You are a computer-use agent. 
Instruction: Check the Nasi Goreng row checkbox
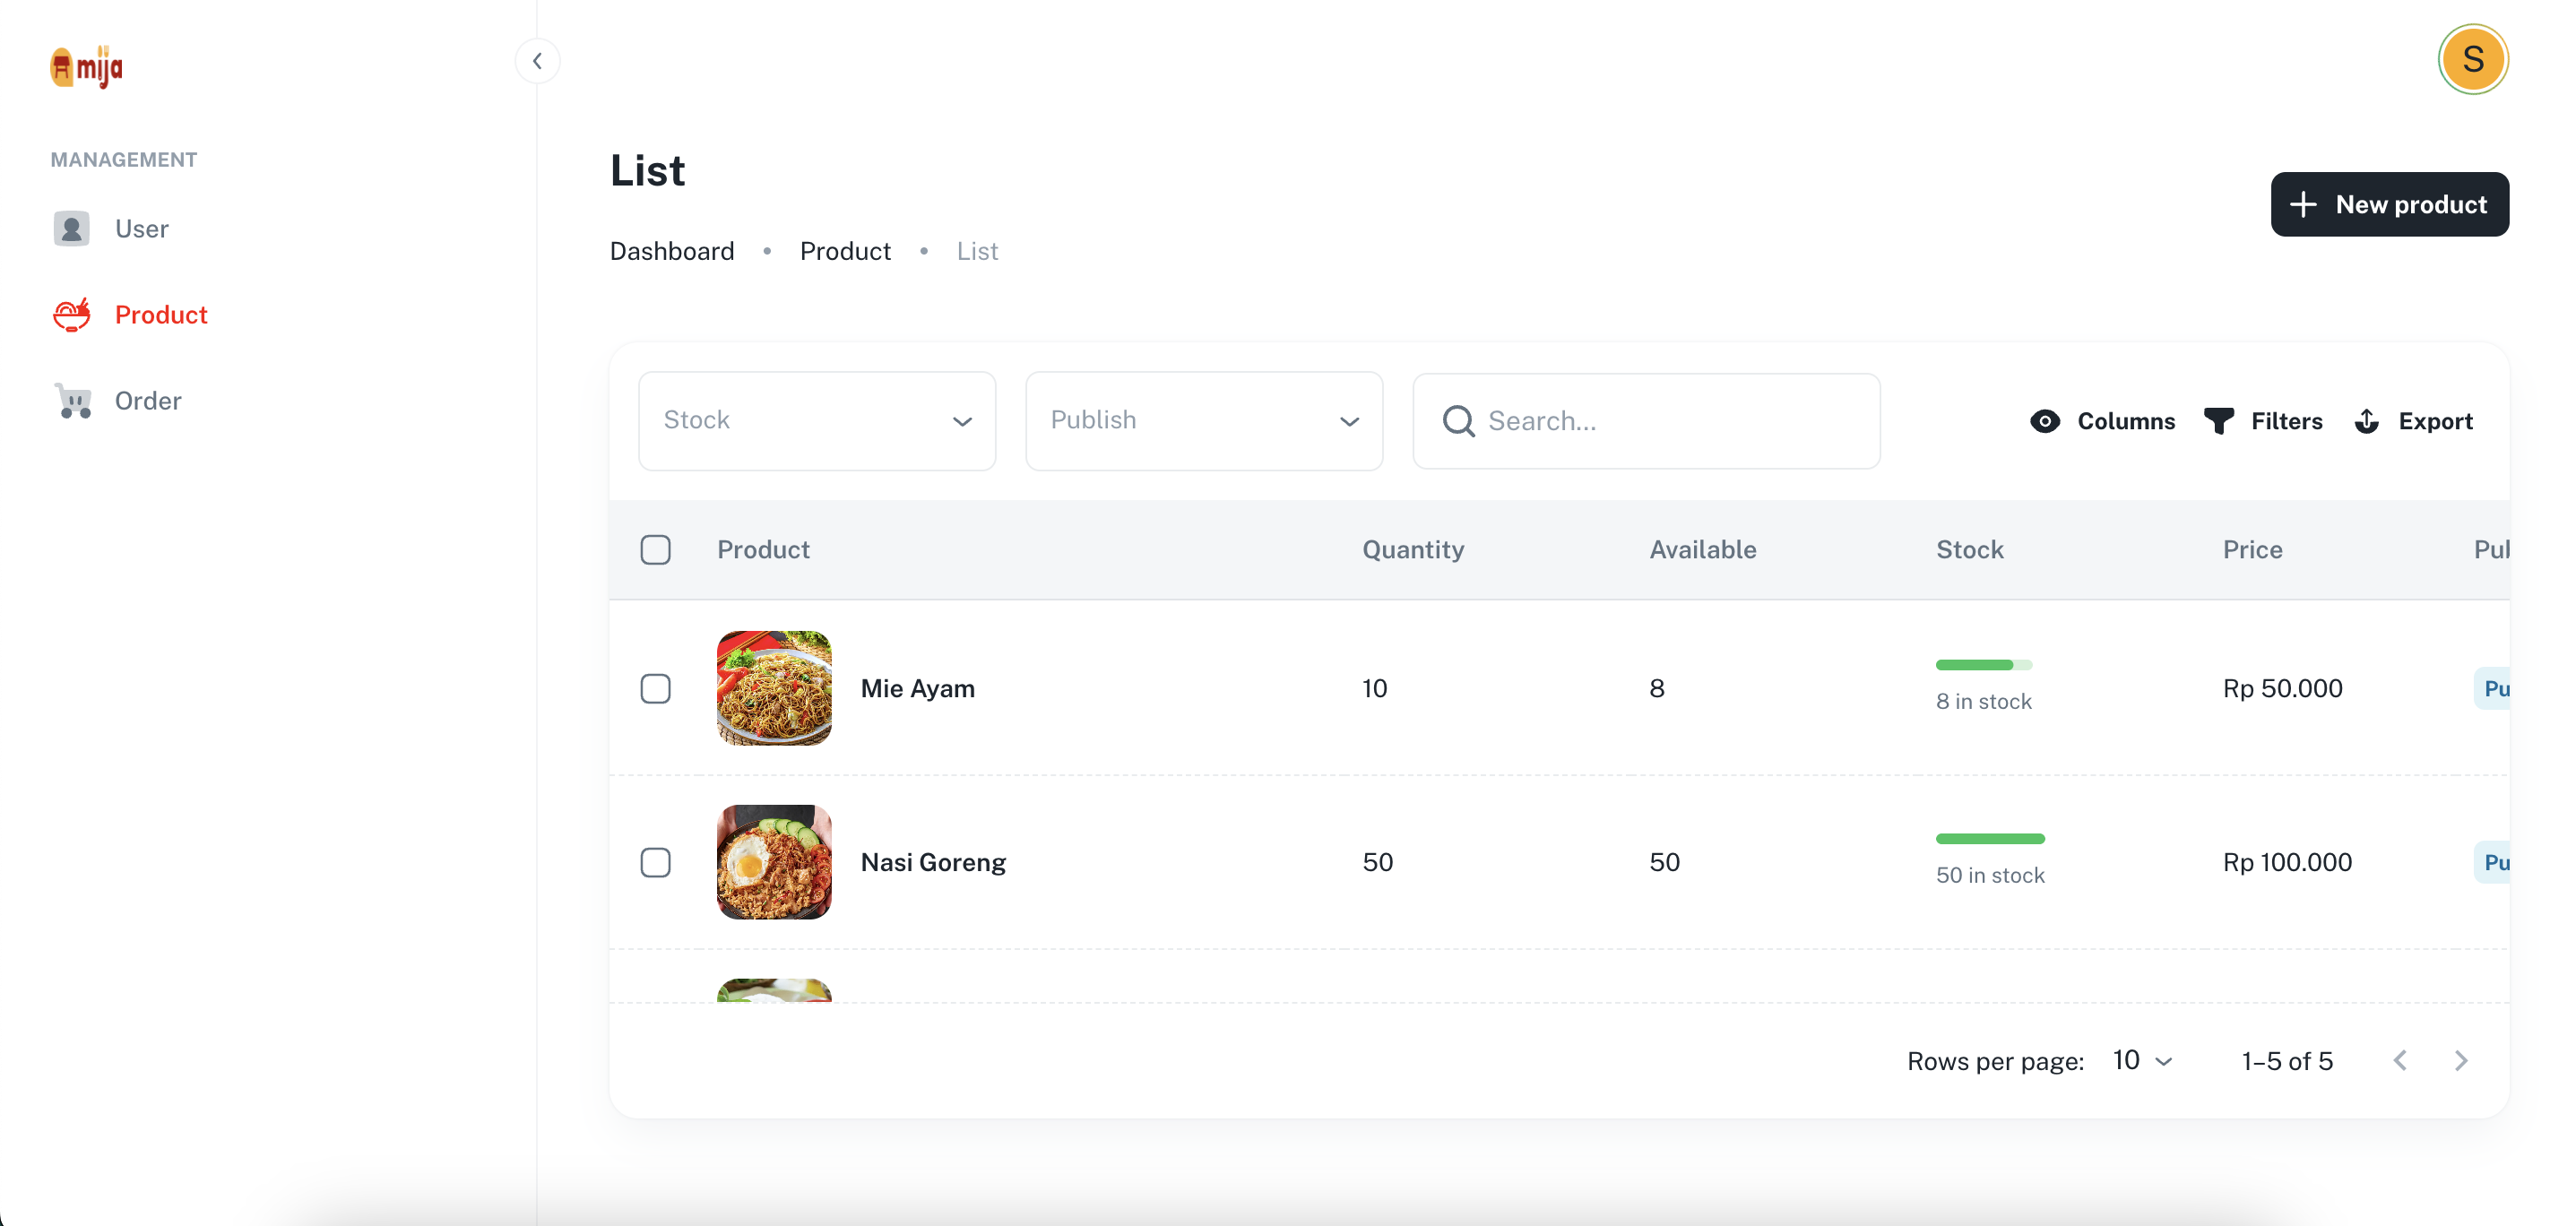click(655, 862)
